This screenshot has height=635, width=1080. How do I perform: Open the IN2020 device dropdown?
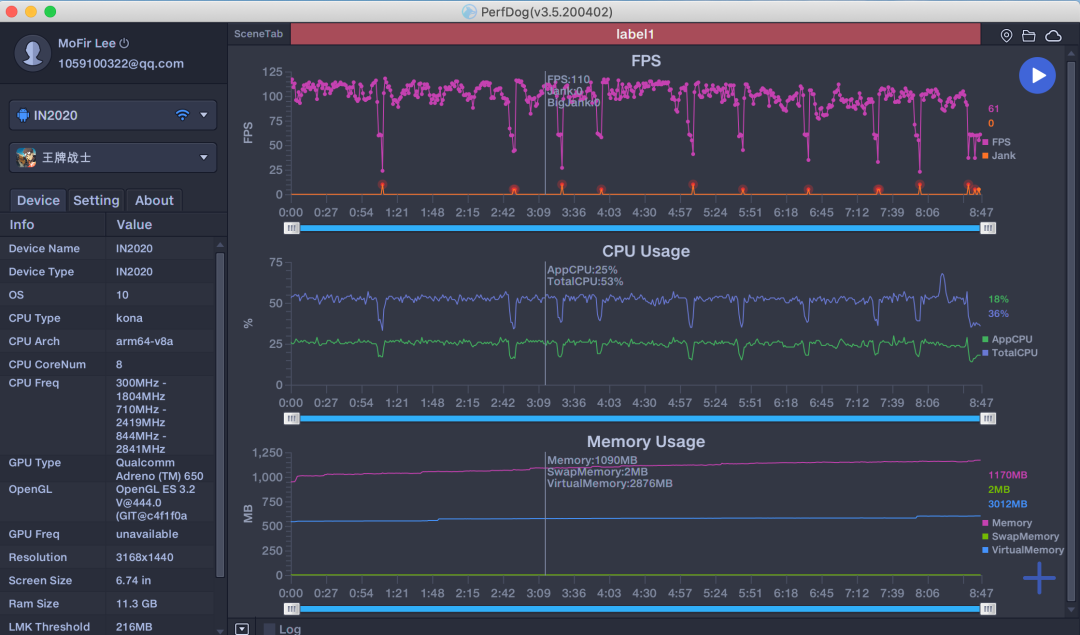(x=204, y=115)
